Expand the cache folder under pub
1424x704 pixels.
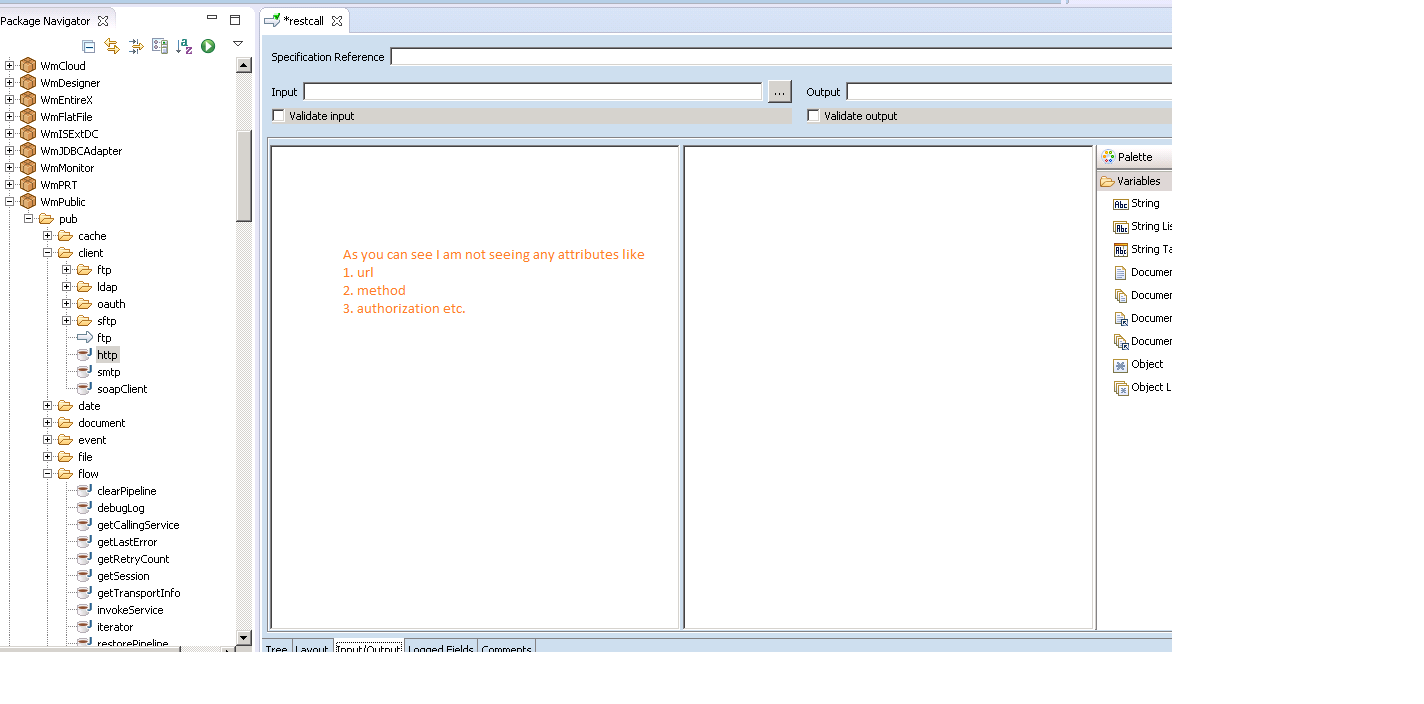pyautogui.click(x=47, y=235)
